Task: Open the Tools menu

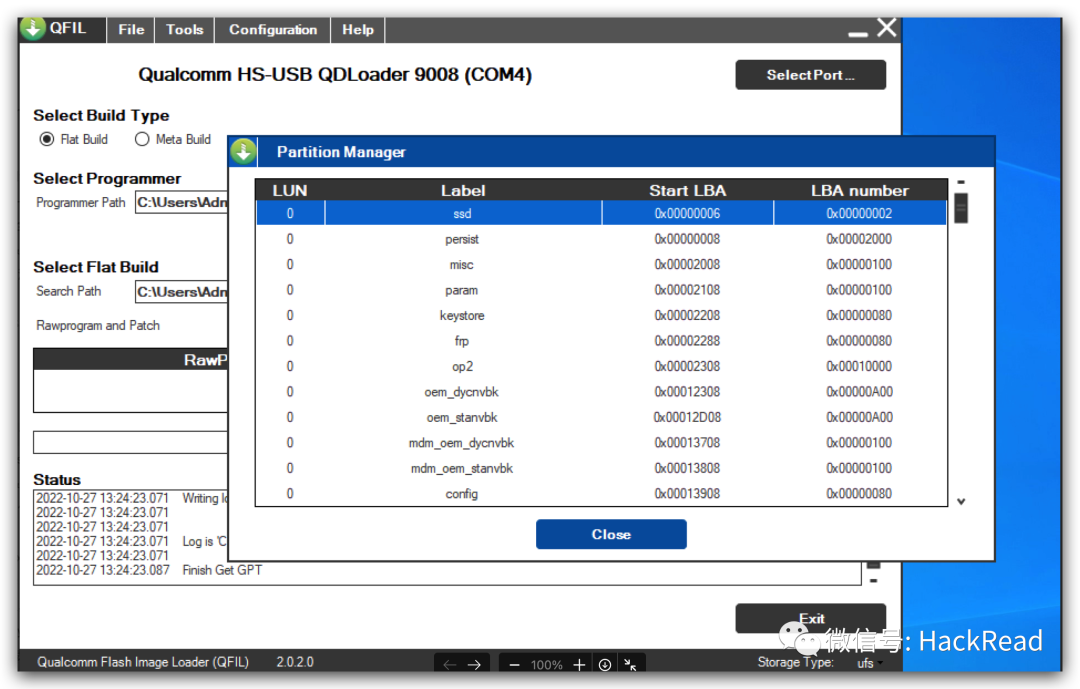Action: coord(185,30)
